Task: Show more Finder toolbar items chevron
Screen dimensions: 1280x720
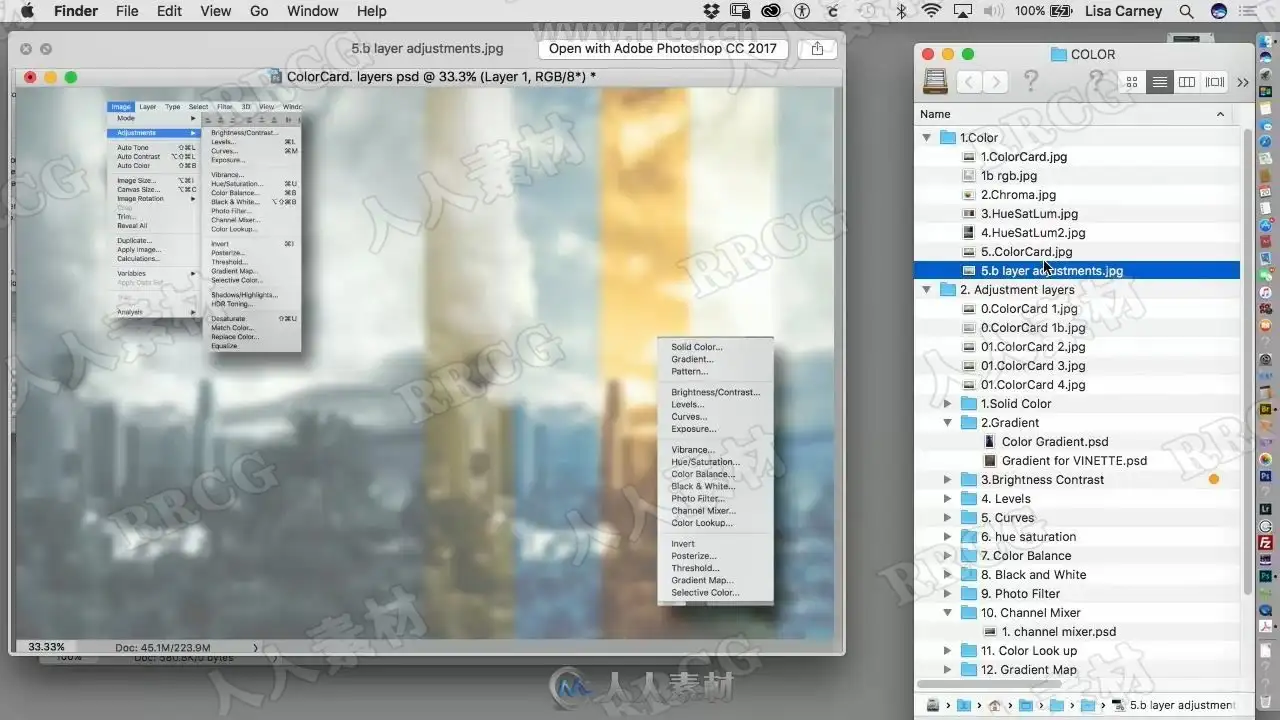Action: (1243, 82)
